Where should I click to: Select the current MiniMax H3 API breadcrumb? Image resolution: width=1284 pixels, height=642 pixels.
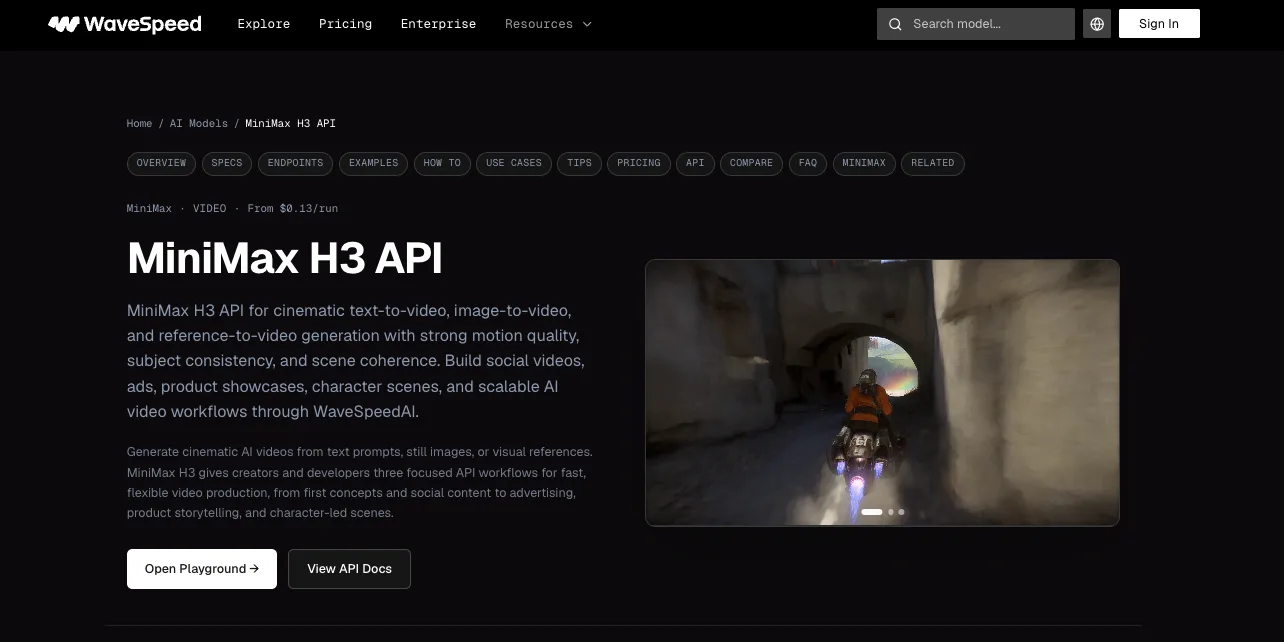[x=290, y=123]
